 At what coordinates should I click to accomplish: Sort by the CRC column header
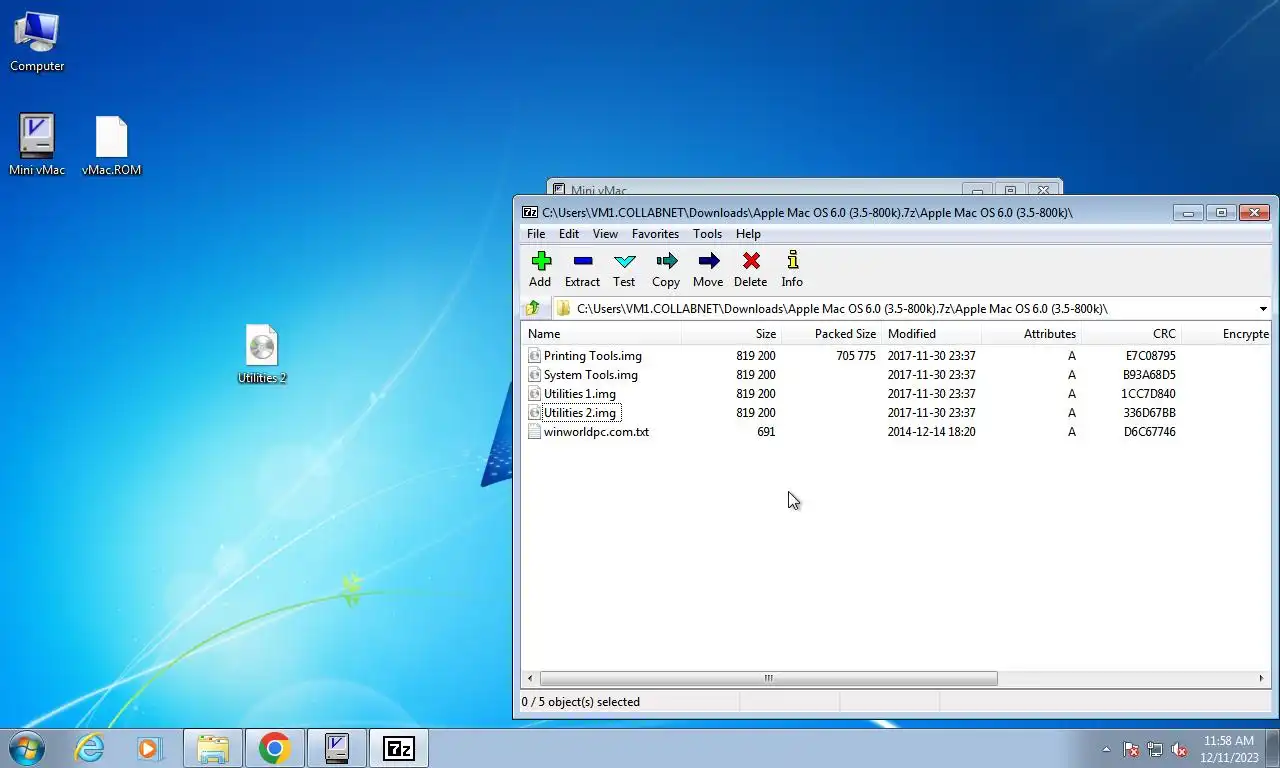coord(1131,334)
